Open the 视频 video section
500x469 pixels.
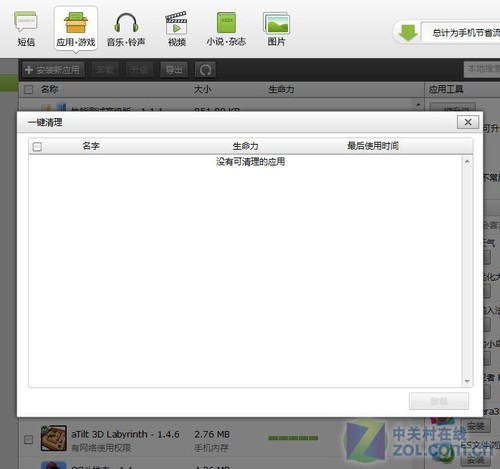click(x=176, y=29)
